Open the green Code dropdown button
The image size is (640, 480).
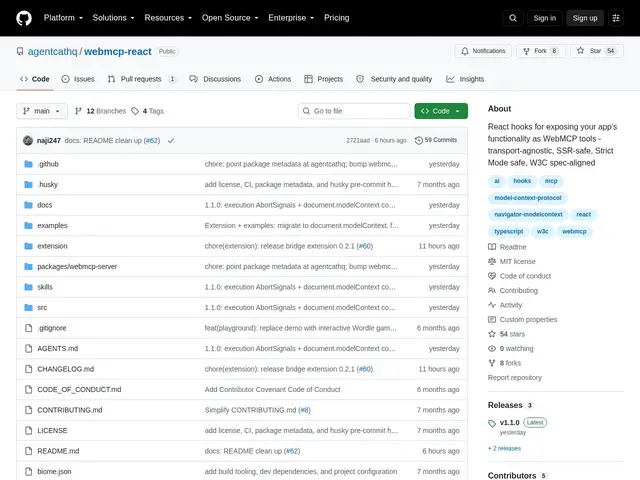(x=441, y=111)
